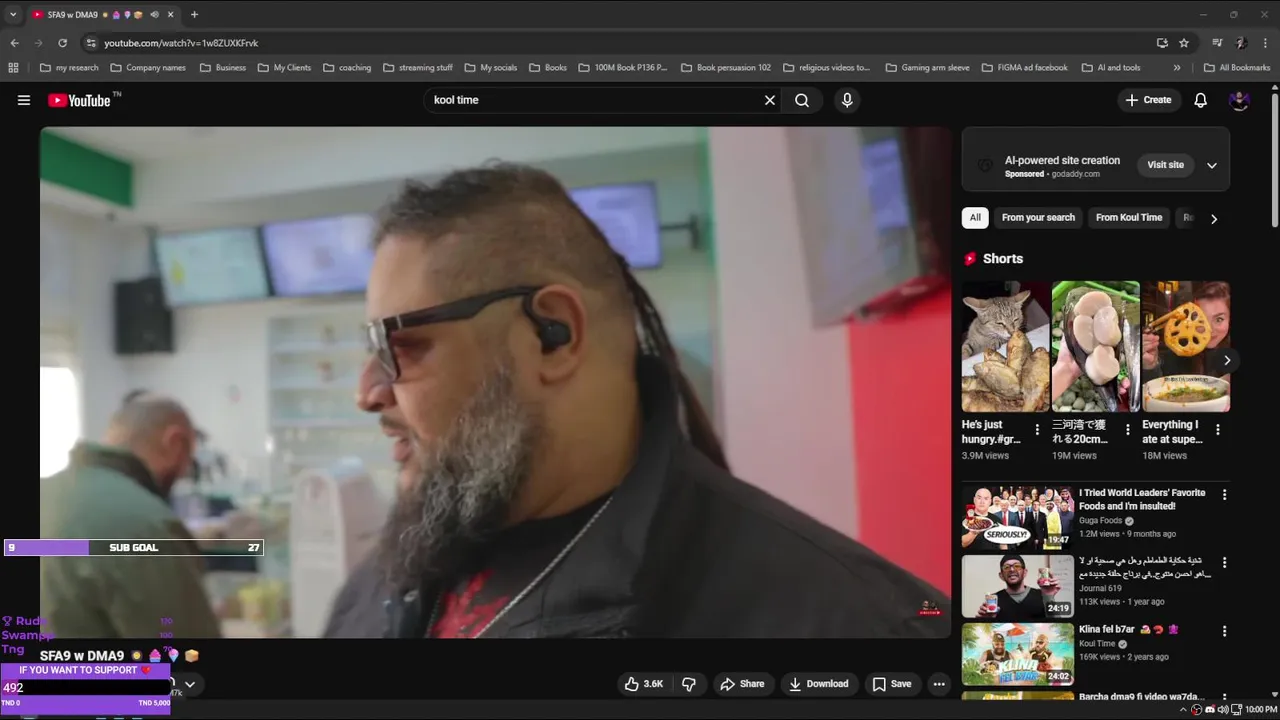Reload the page with the refresh icon
The height and width of the screenshot is (720, 1280).
tap(62, 43)
